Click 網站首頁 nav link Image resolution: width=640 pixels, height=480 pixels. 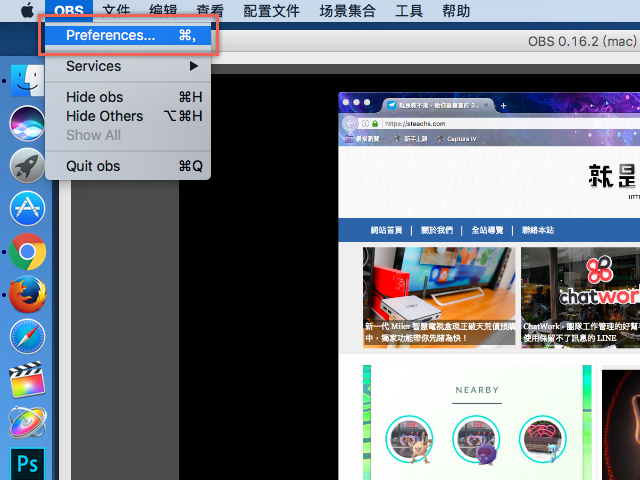[386, 230]
